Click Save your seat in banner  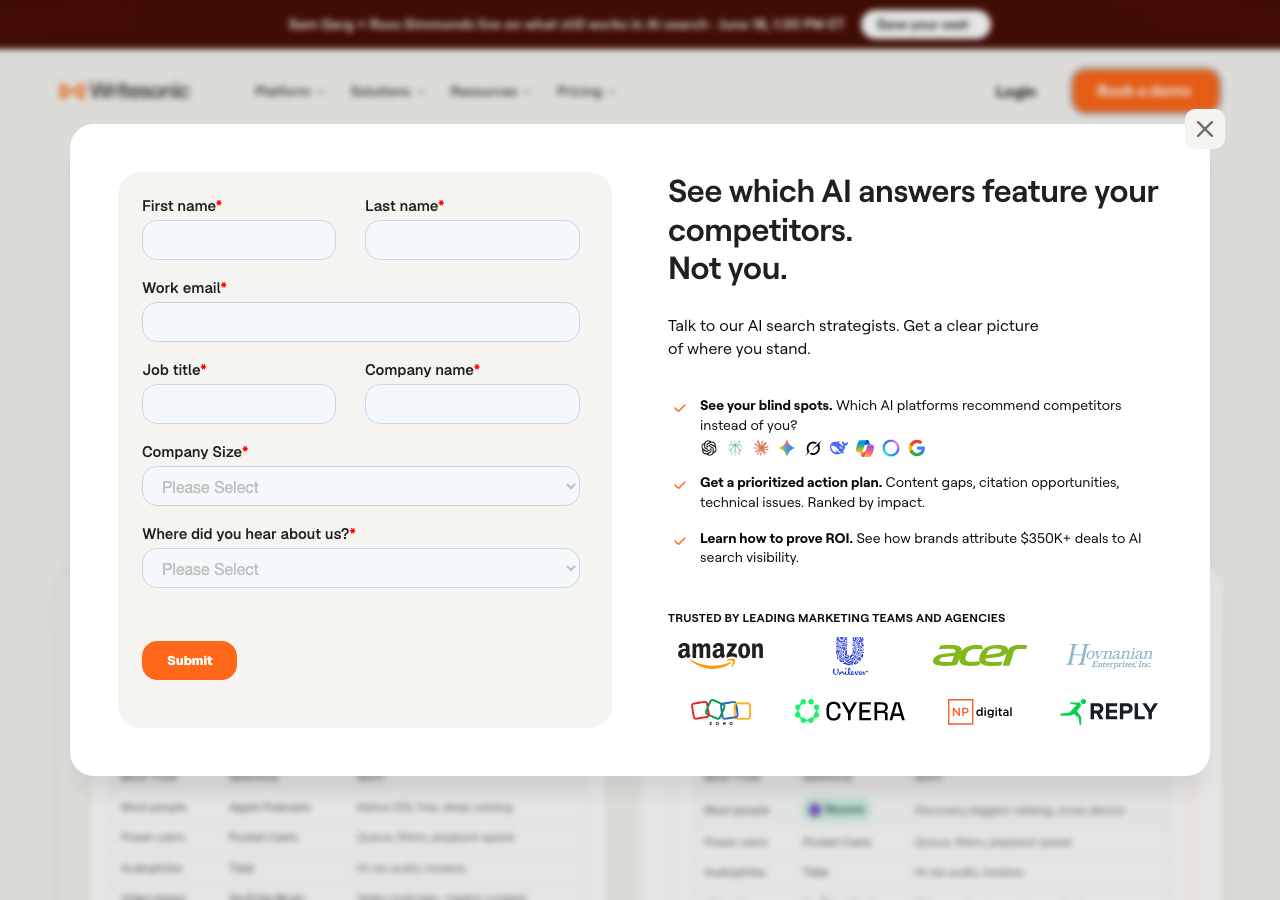coord(925,24)
